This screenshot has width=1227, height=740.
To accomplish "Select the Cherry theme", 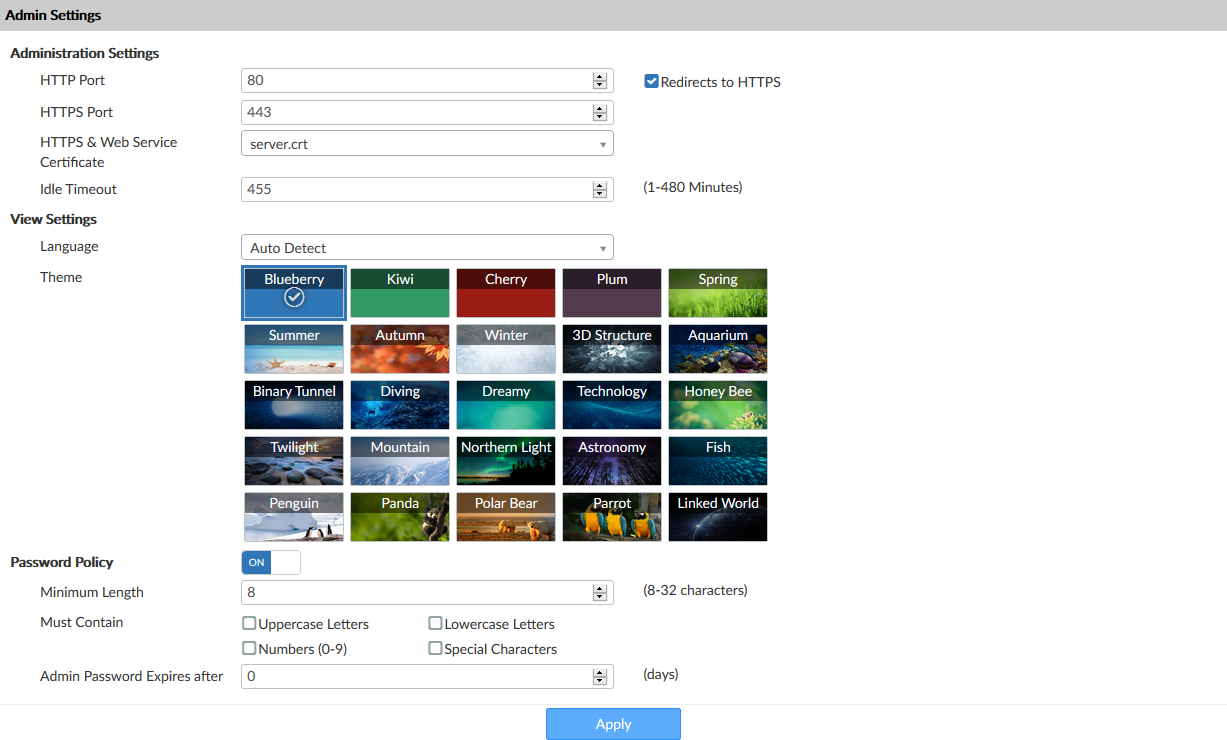I will tap(505, 293).
